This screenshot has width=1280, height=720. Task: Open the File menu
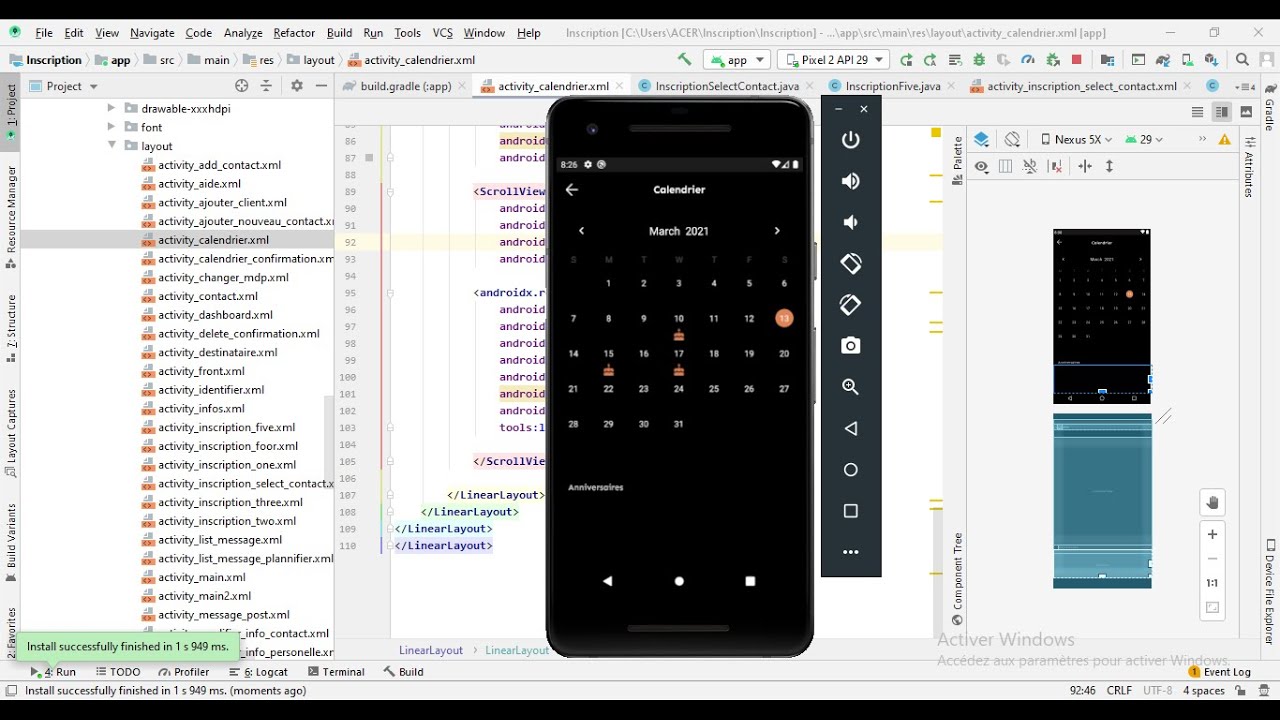point(44,33)
